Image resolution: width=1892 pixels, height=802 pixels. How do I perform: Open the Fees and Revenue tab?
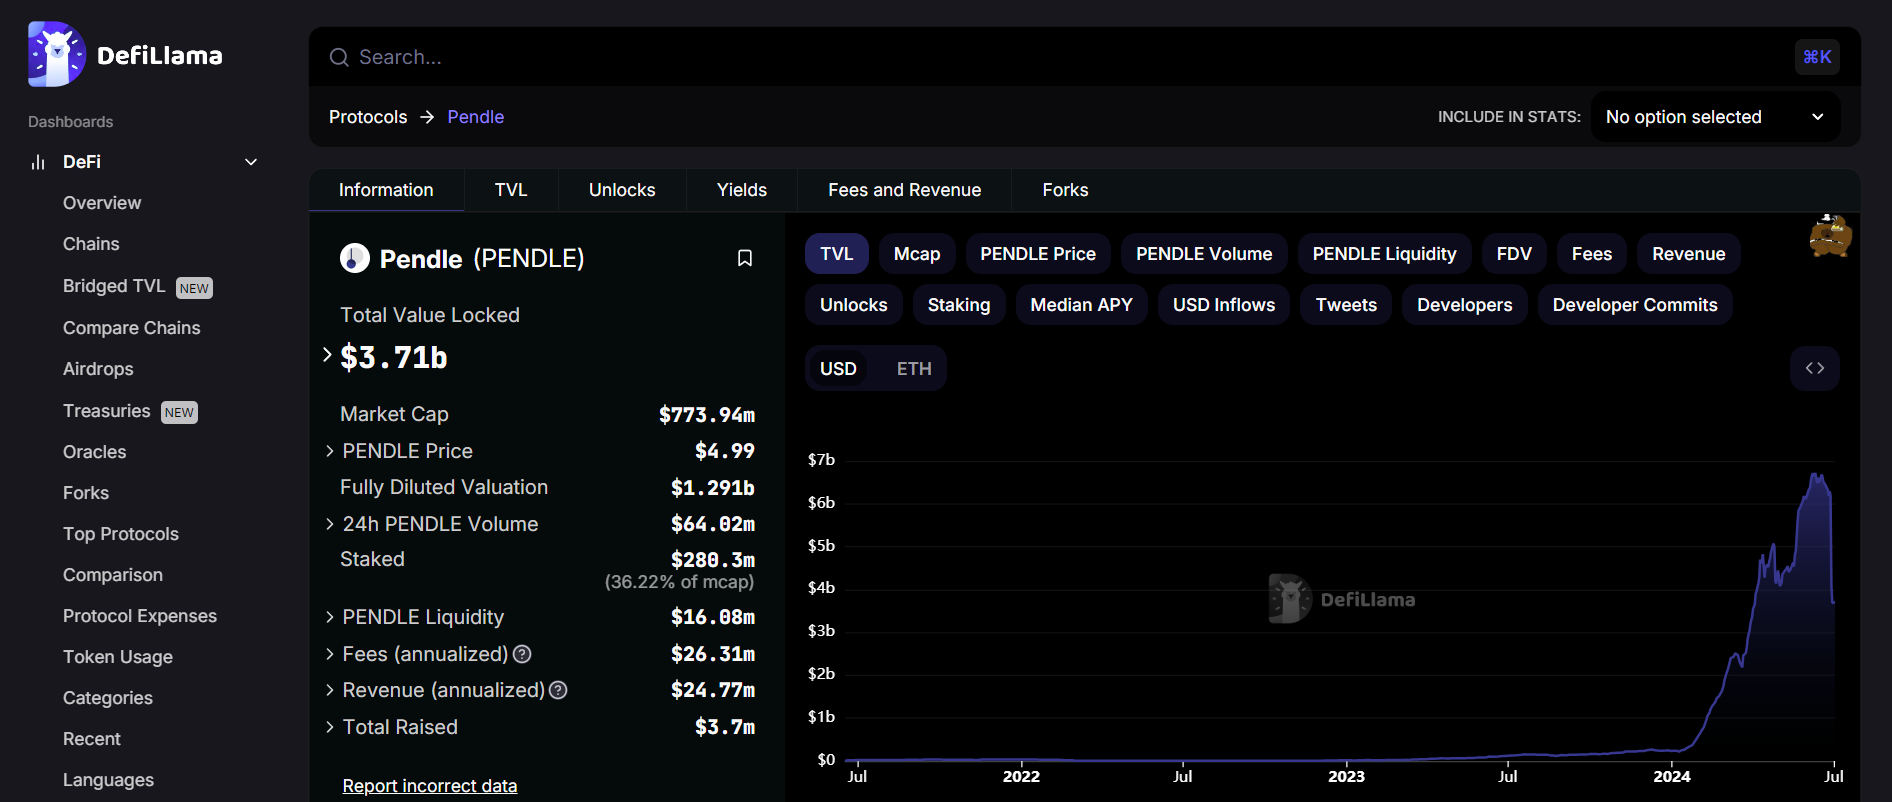tap(905, 190)
